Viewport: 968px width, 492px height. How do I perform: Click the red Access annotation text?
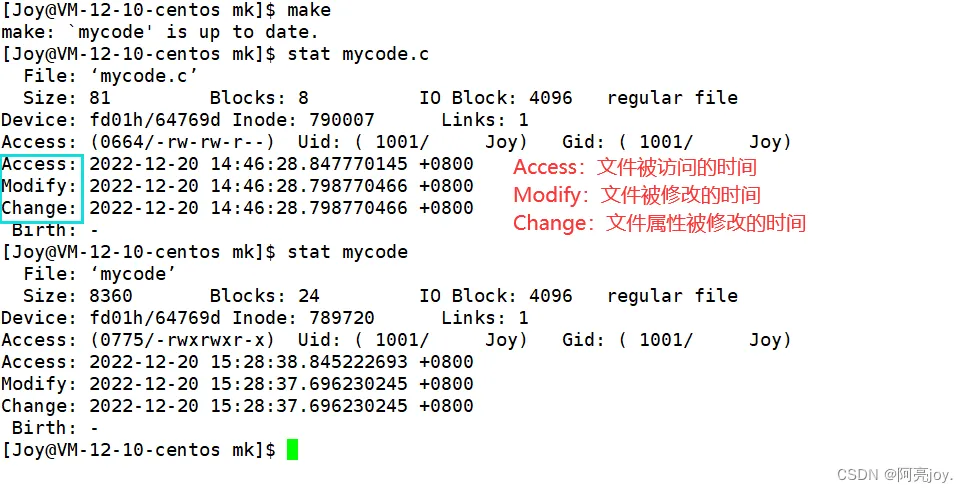(635, 167)
